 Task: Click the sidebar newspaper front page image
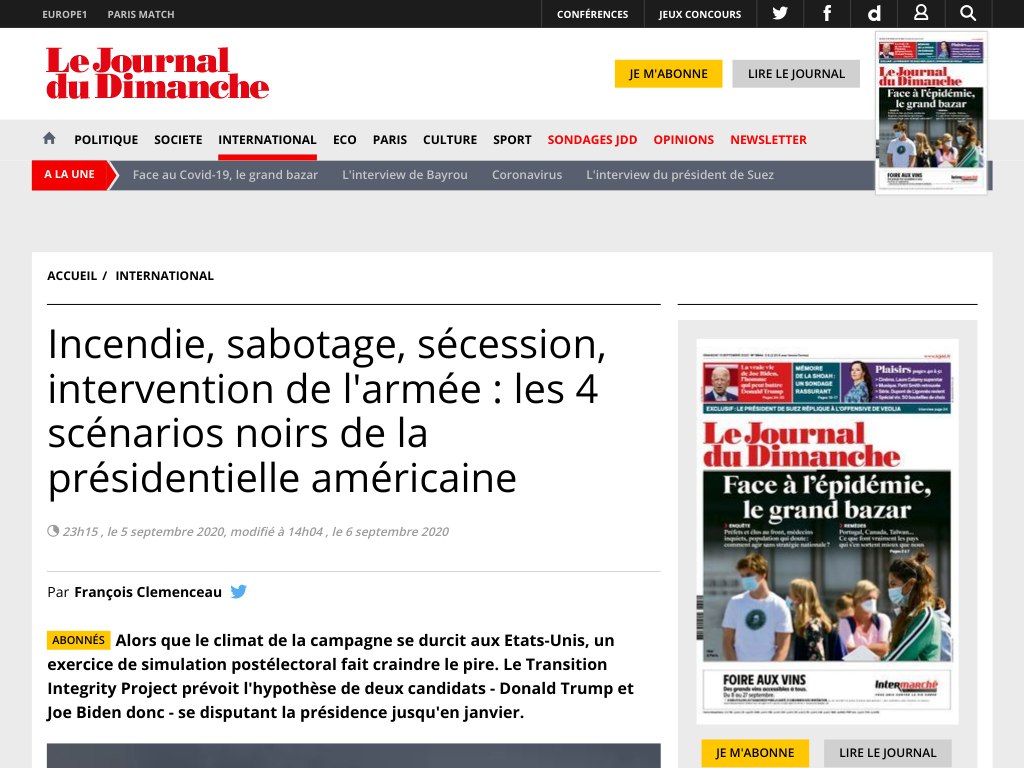827,532
